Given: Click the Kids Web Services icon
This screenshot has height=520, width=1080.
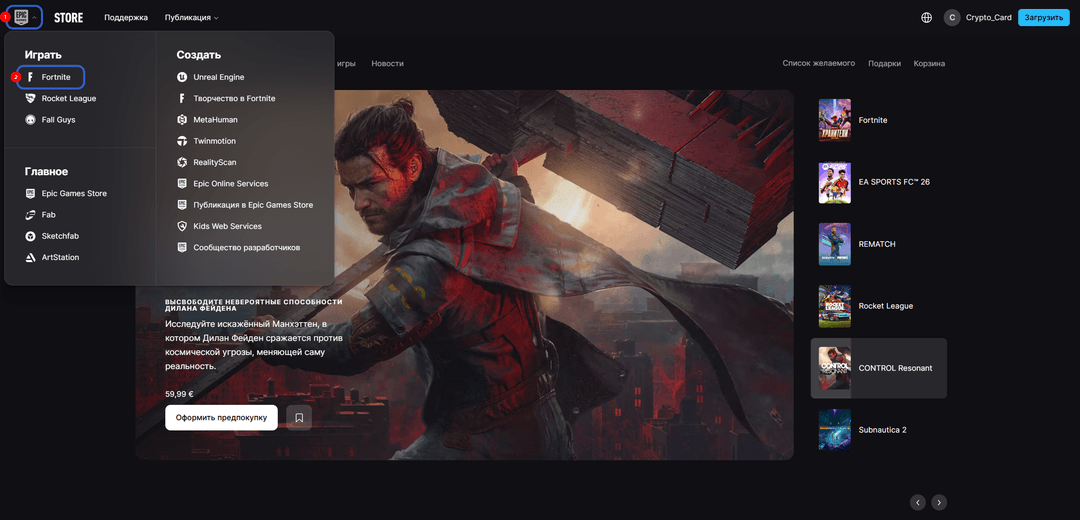Looking at the screenshot, I should [x=182, y=227].
